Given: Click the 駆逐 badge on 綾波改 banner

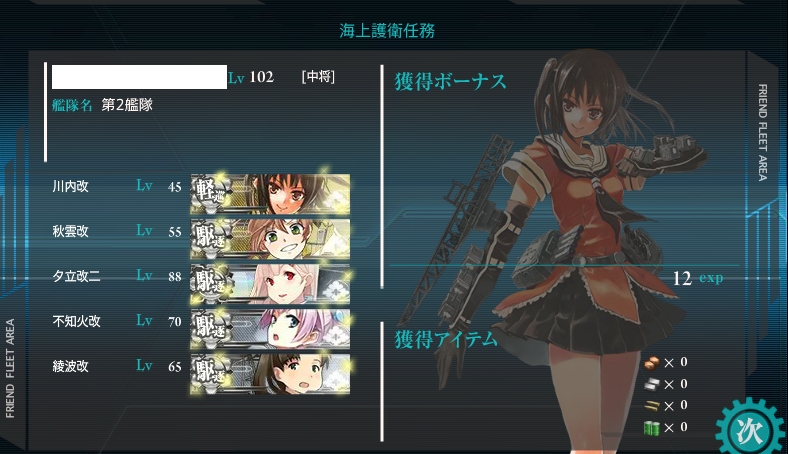Looking at the screenshot, I should 211,373.
